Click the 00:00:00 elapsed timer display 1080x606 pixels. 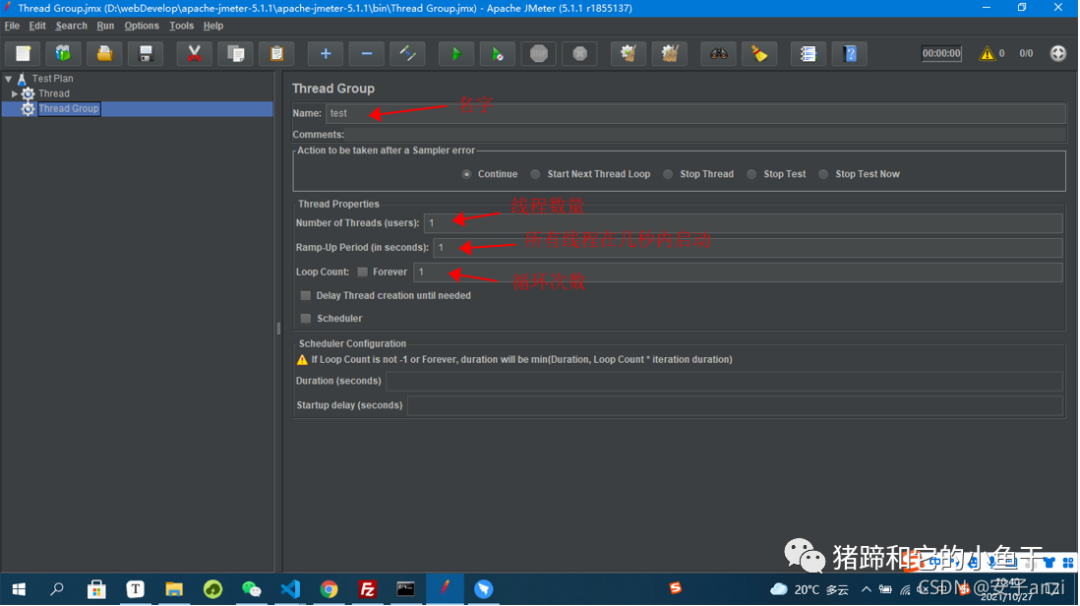pos(941,53)
